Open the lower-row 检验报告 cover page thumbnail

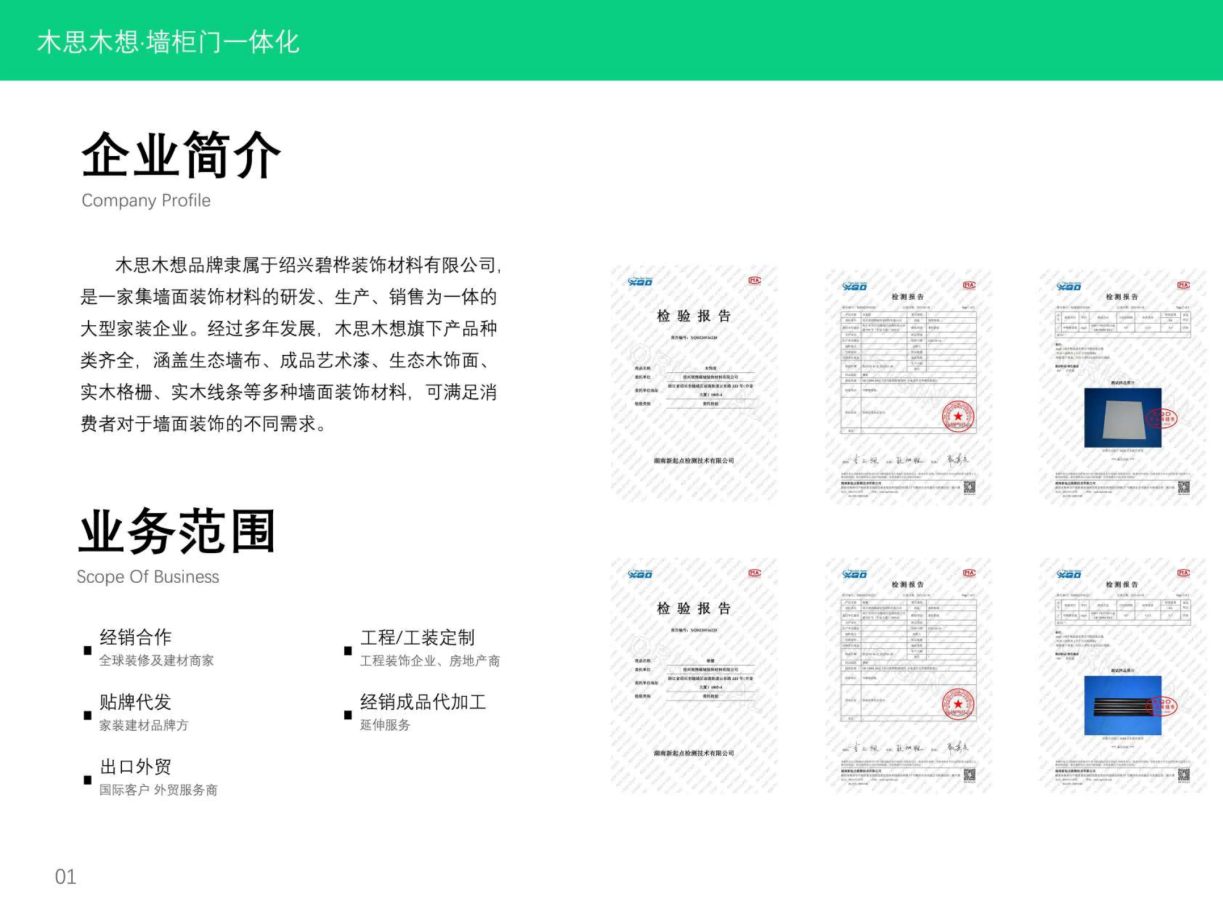point(694,677)
